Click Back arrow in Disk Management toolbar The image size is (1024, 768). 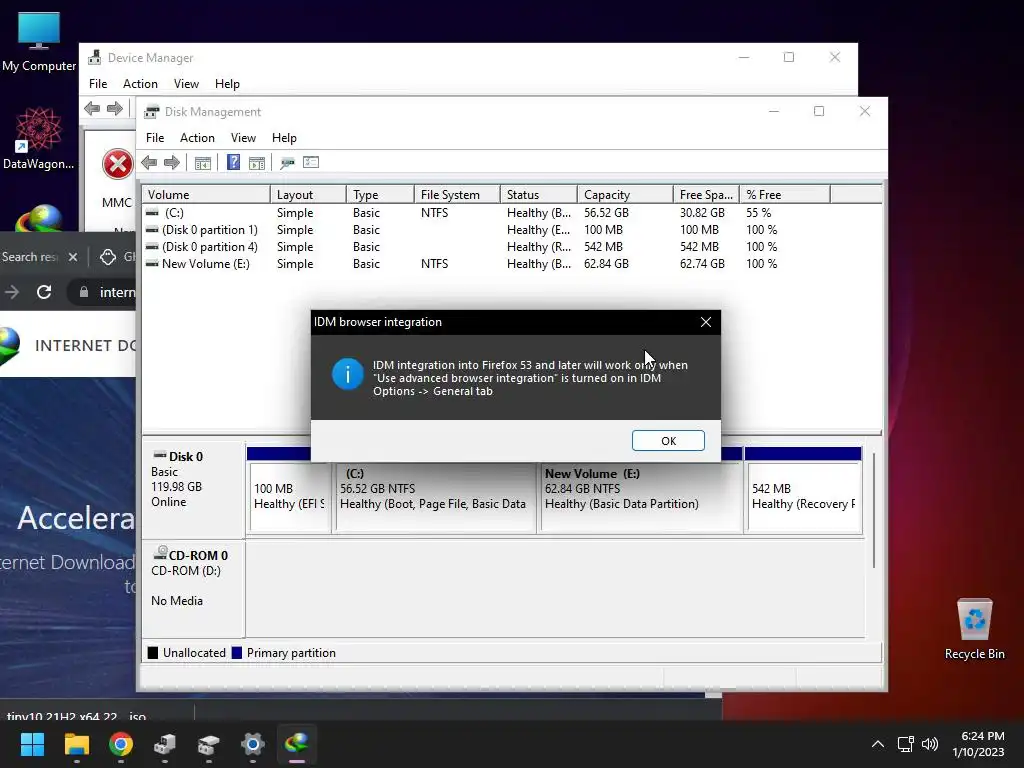(x=149, y=163)
